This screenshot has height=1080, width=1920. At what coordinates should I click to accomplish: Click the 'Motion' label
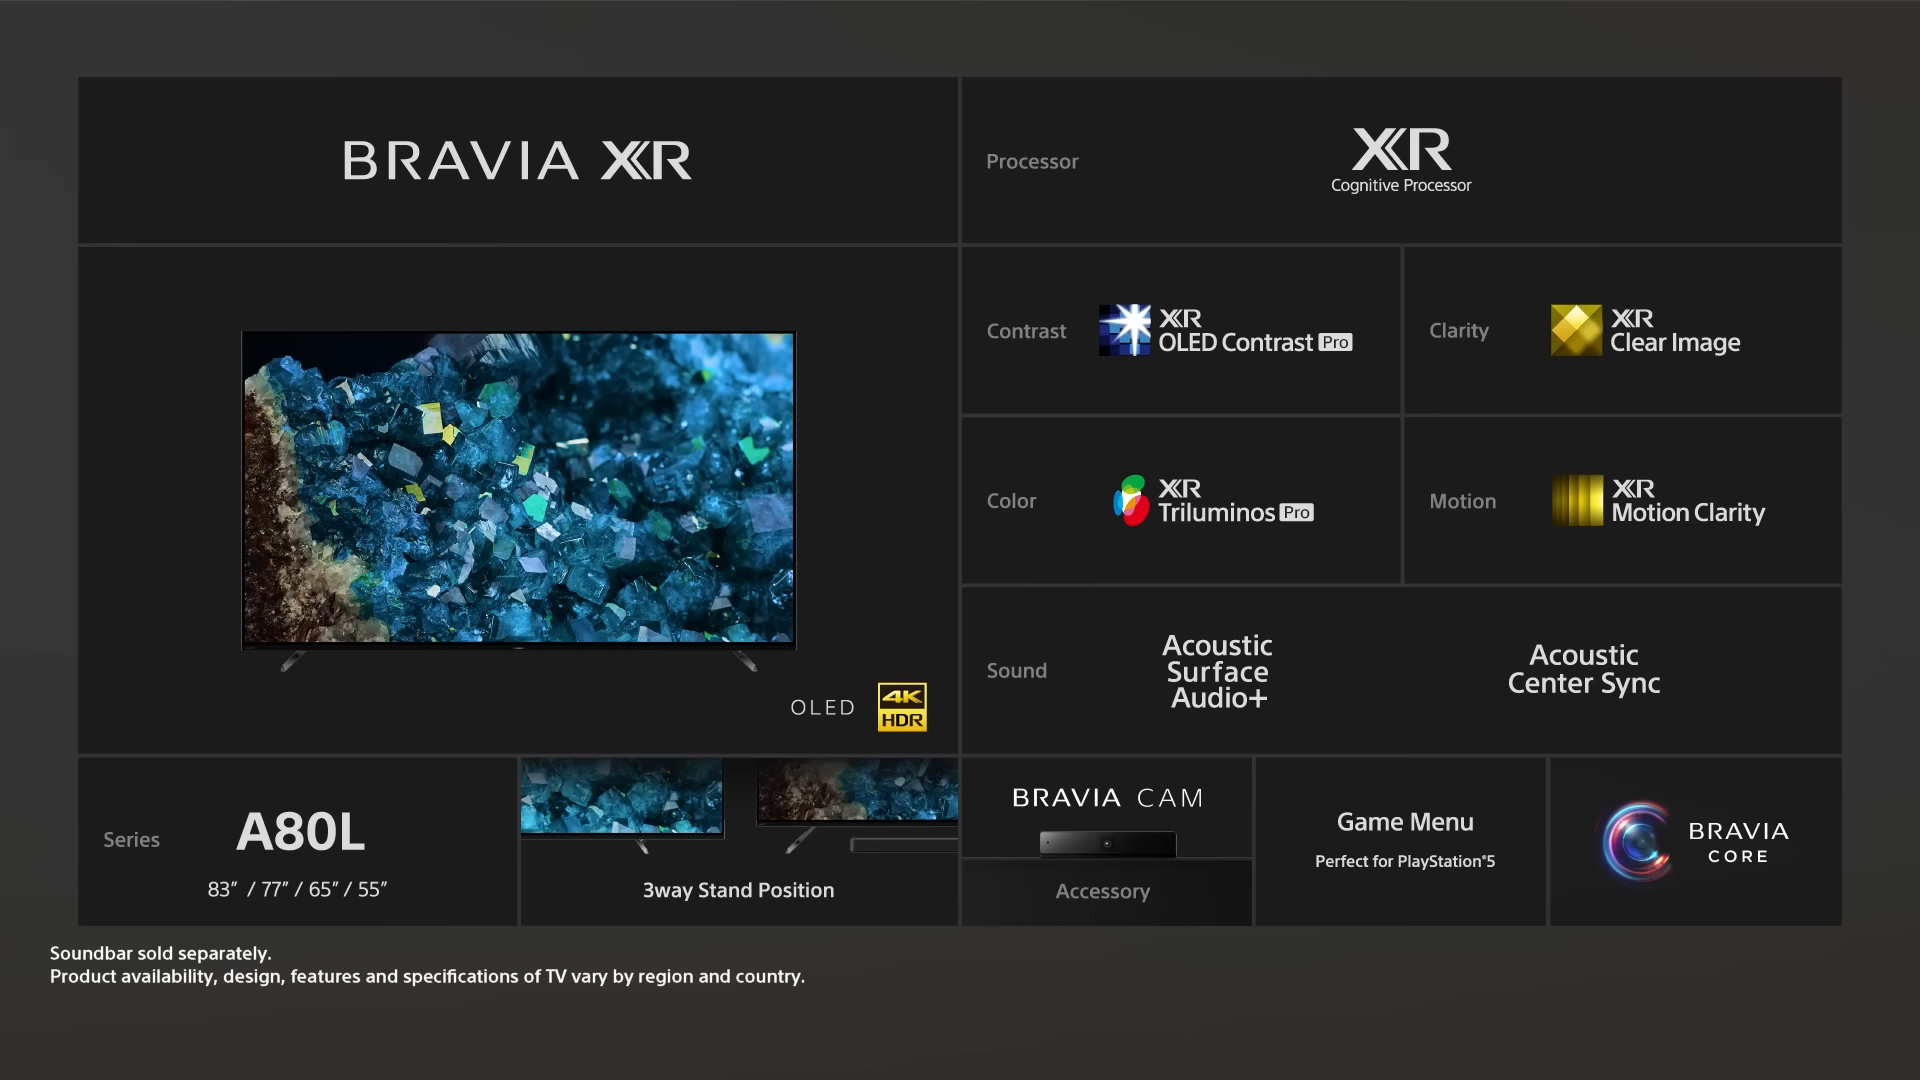click(1462, 501)
